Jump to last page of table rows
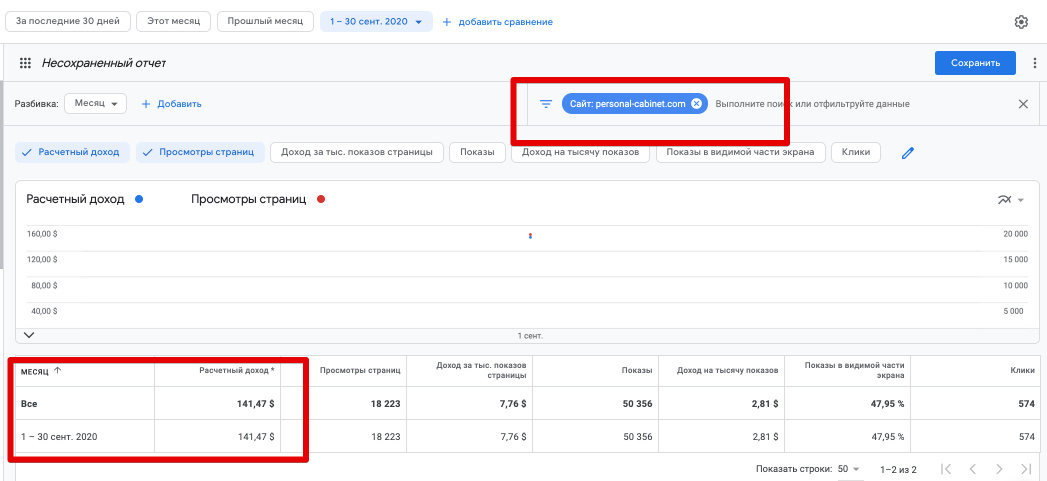The width and height of the screenshot is (1047, 481). coord(1025,469)
